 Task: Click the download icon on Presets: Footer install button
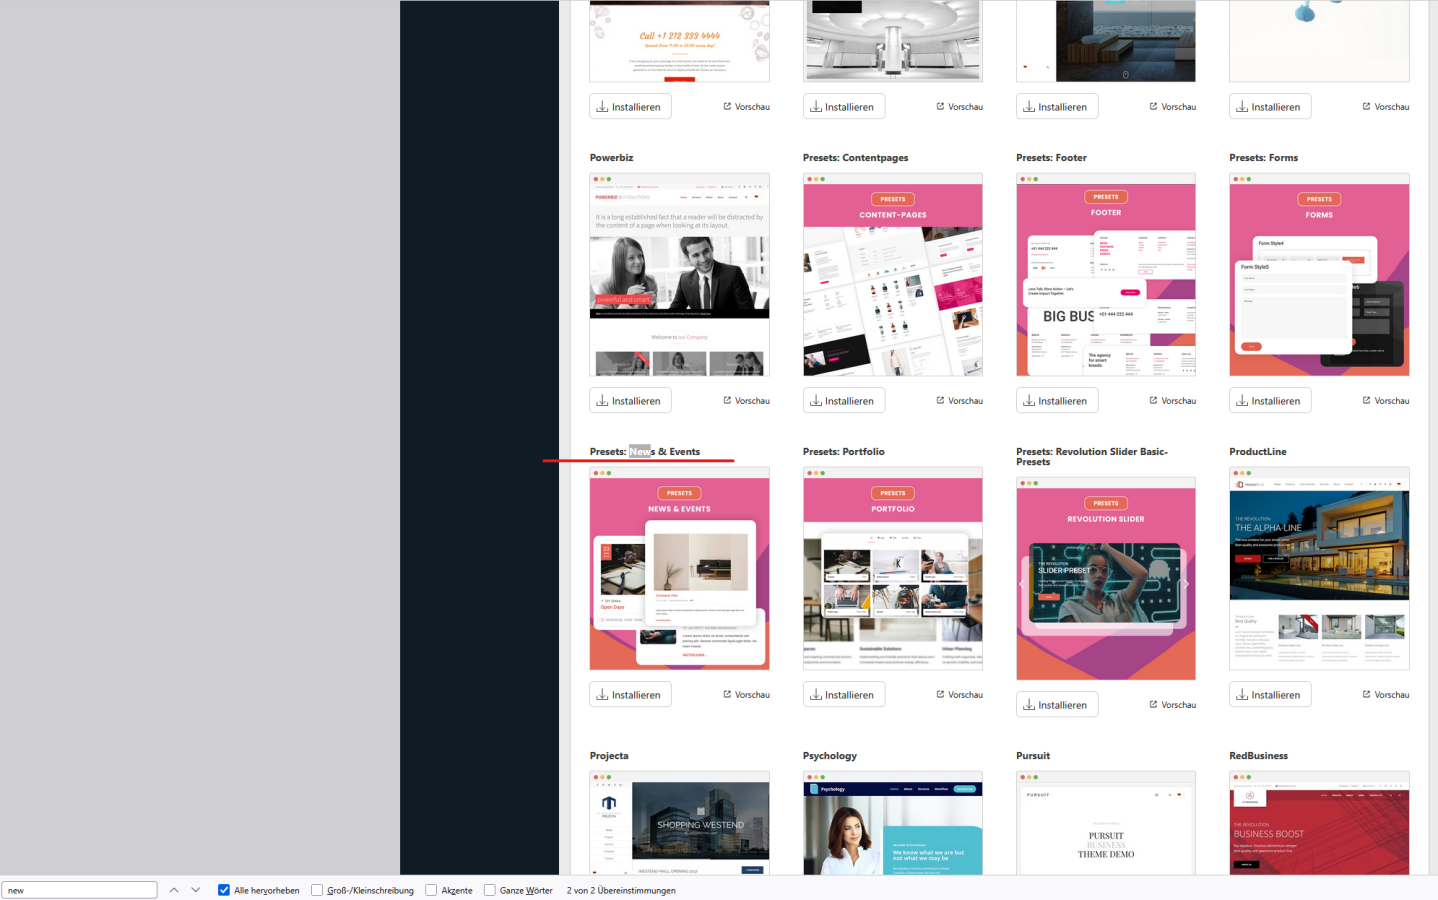coord(1029,400)
